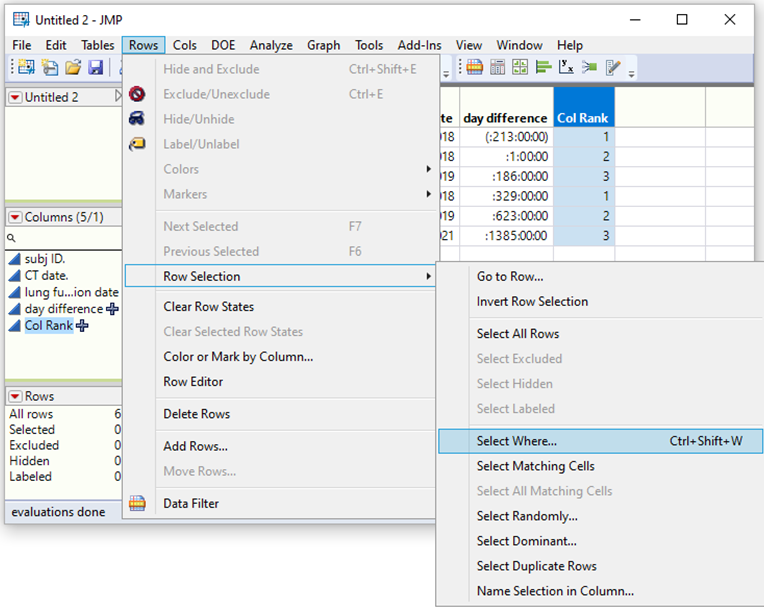Screen dimensions: 764x612
Task: Open the Columns (5/1) red triangle menu
Action: tap(15, 217)
